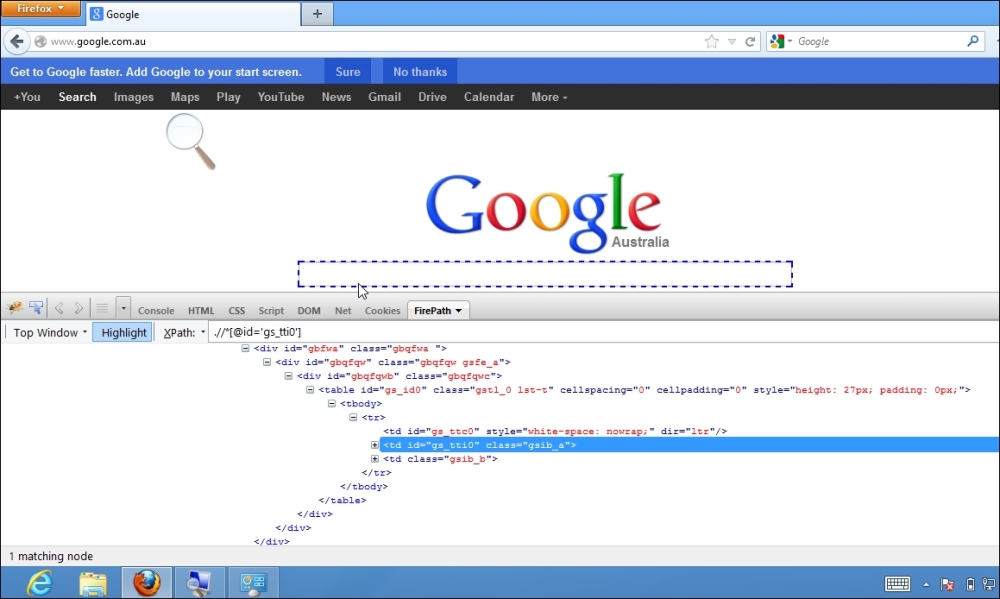Collapse the tr node

tap(353, 417)
